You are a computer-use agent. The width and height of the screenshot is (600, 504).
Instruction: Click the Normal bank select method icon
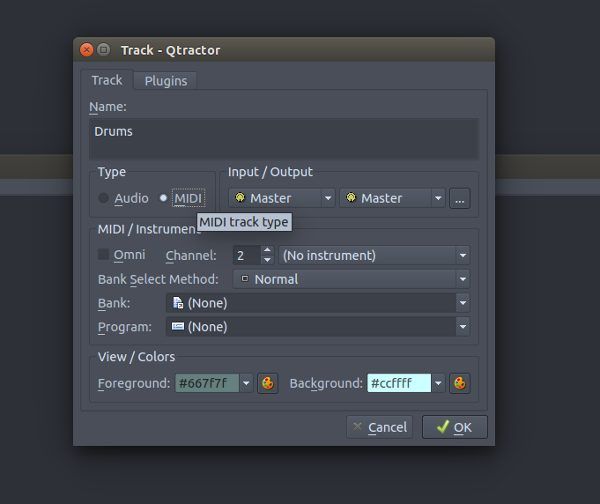point(245,279)
